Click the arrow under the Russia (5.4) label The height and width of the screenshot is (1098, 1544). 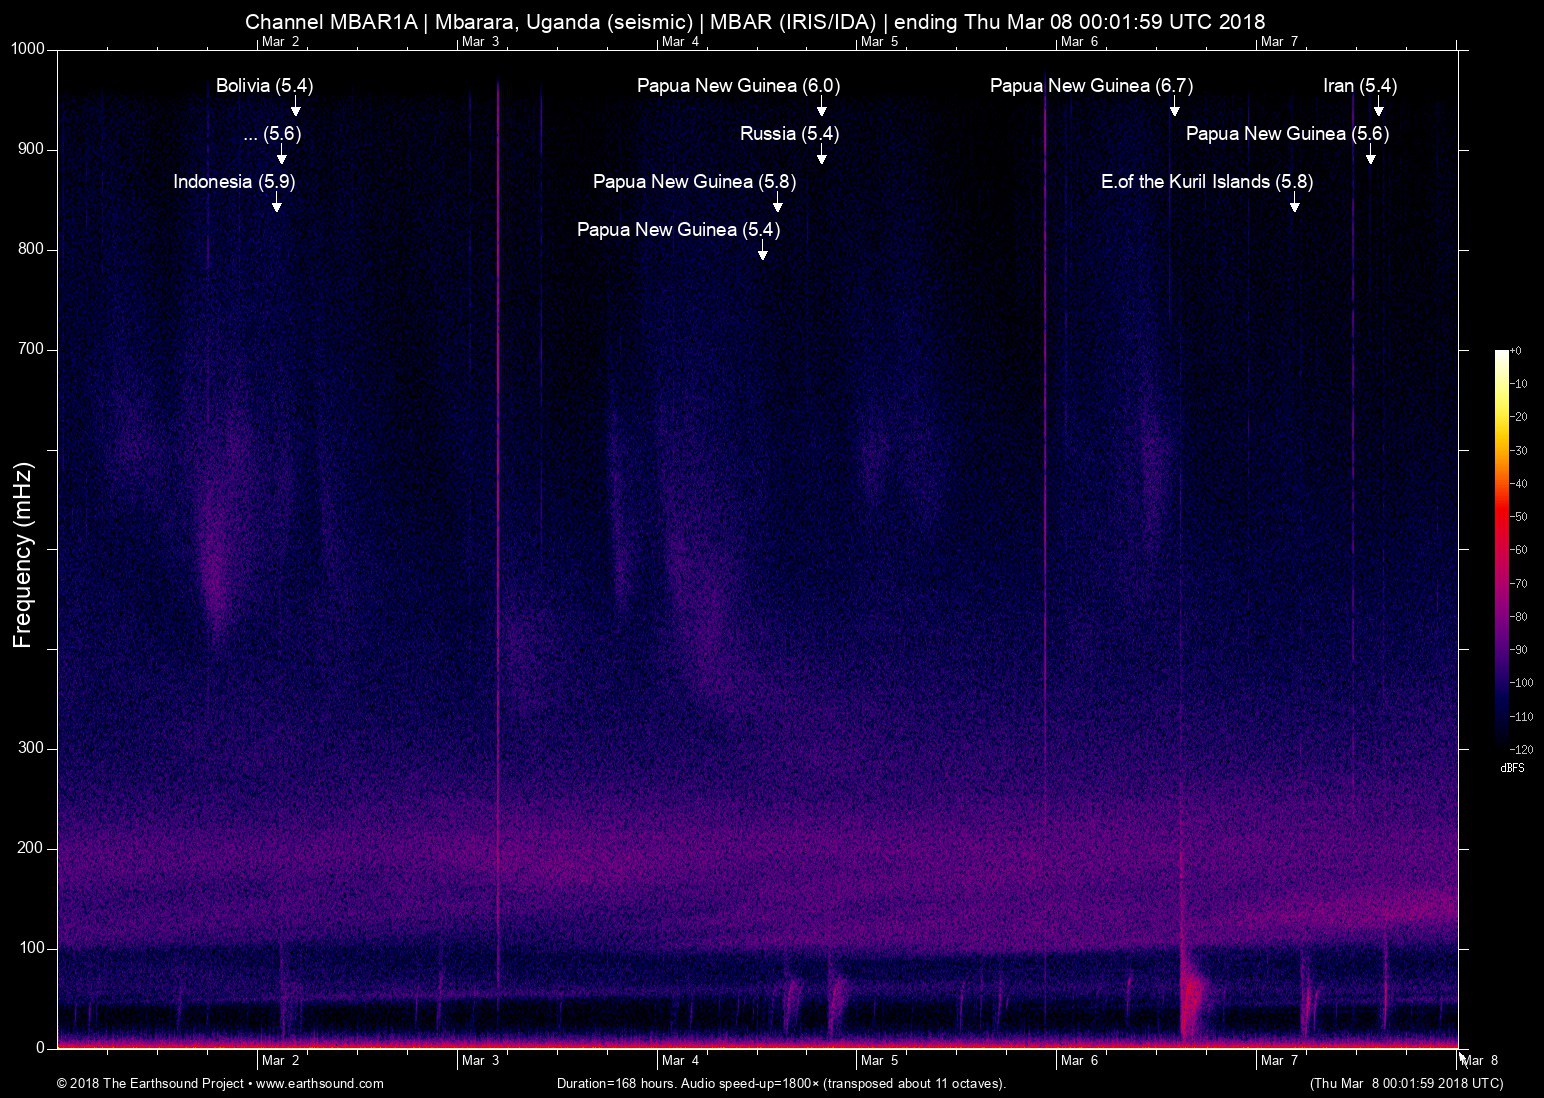point(821,155)
